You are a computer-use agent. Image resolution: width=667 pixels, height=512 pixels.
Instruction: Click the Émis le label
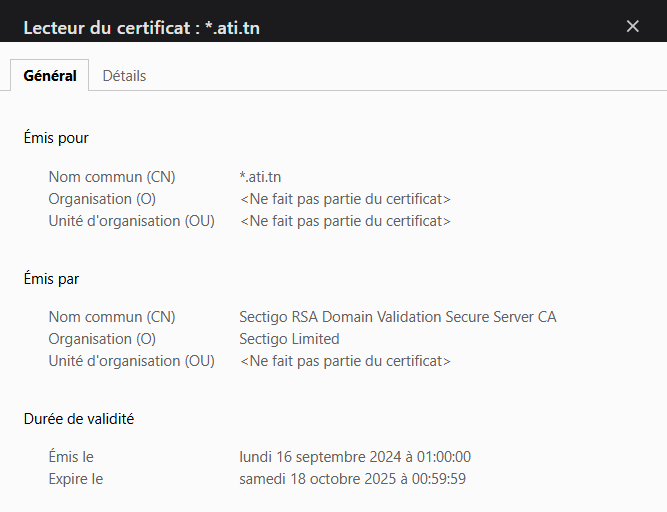coord(71,457)
